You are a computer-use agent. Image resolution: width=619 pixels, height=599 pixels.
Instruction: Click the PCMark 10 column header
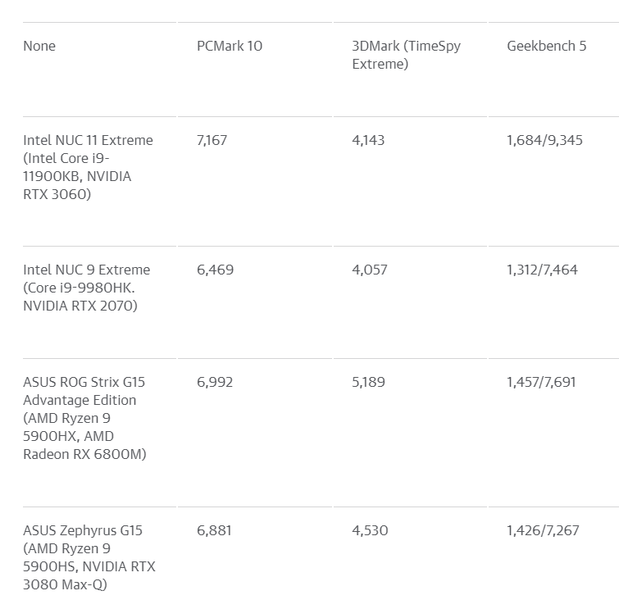tap(229, 46)
